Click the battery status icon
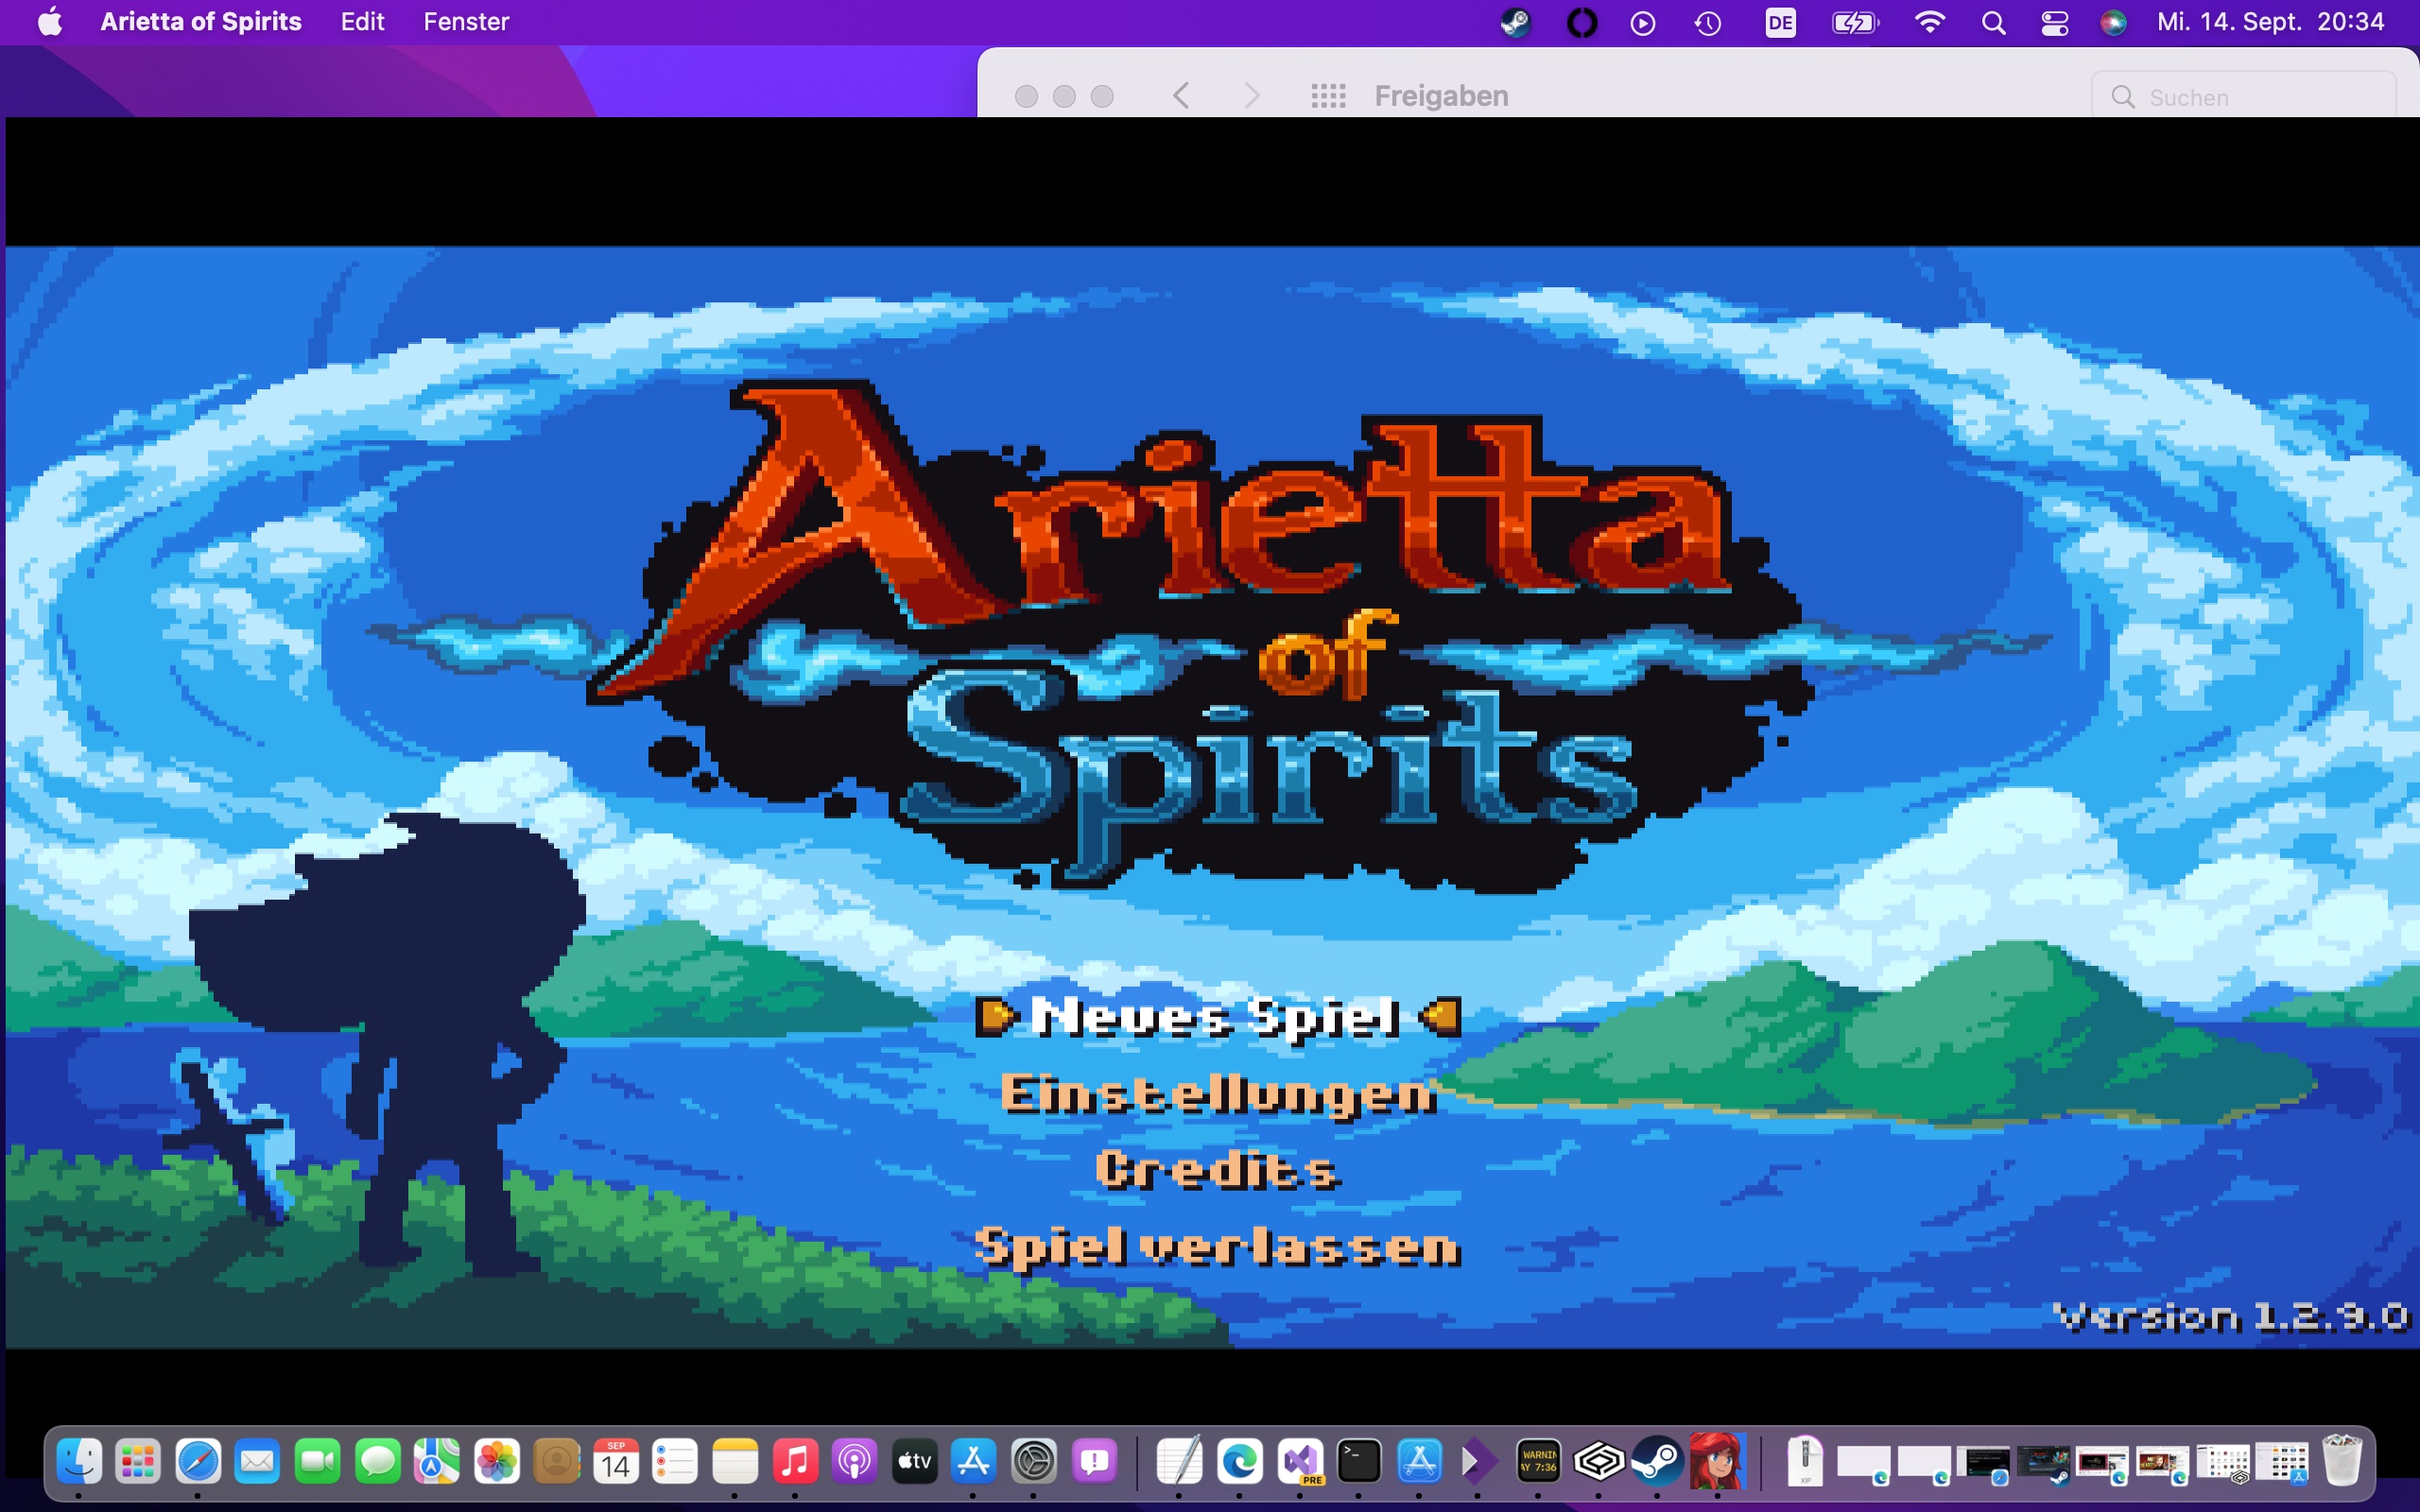2420x1512 pixels. click(x=1855, y=22)
